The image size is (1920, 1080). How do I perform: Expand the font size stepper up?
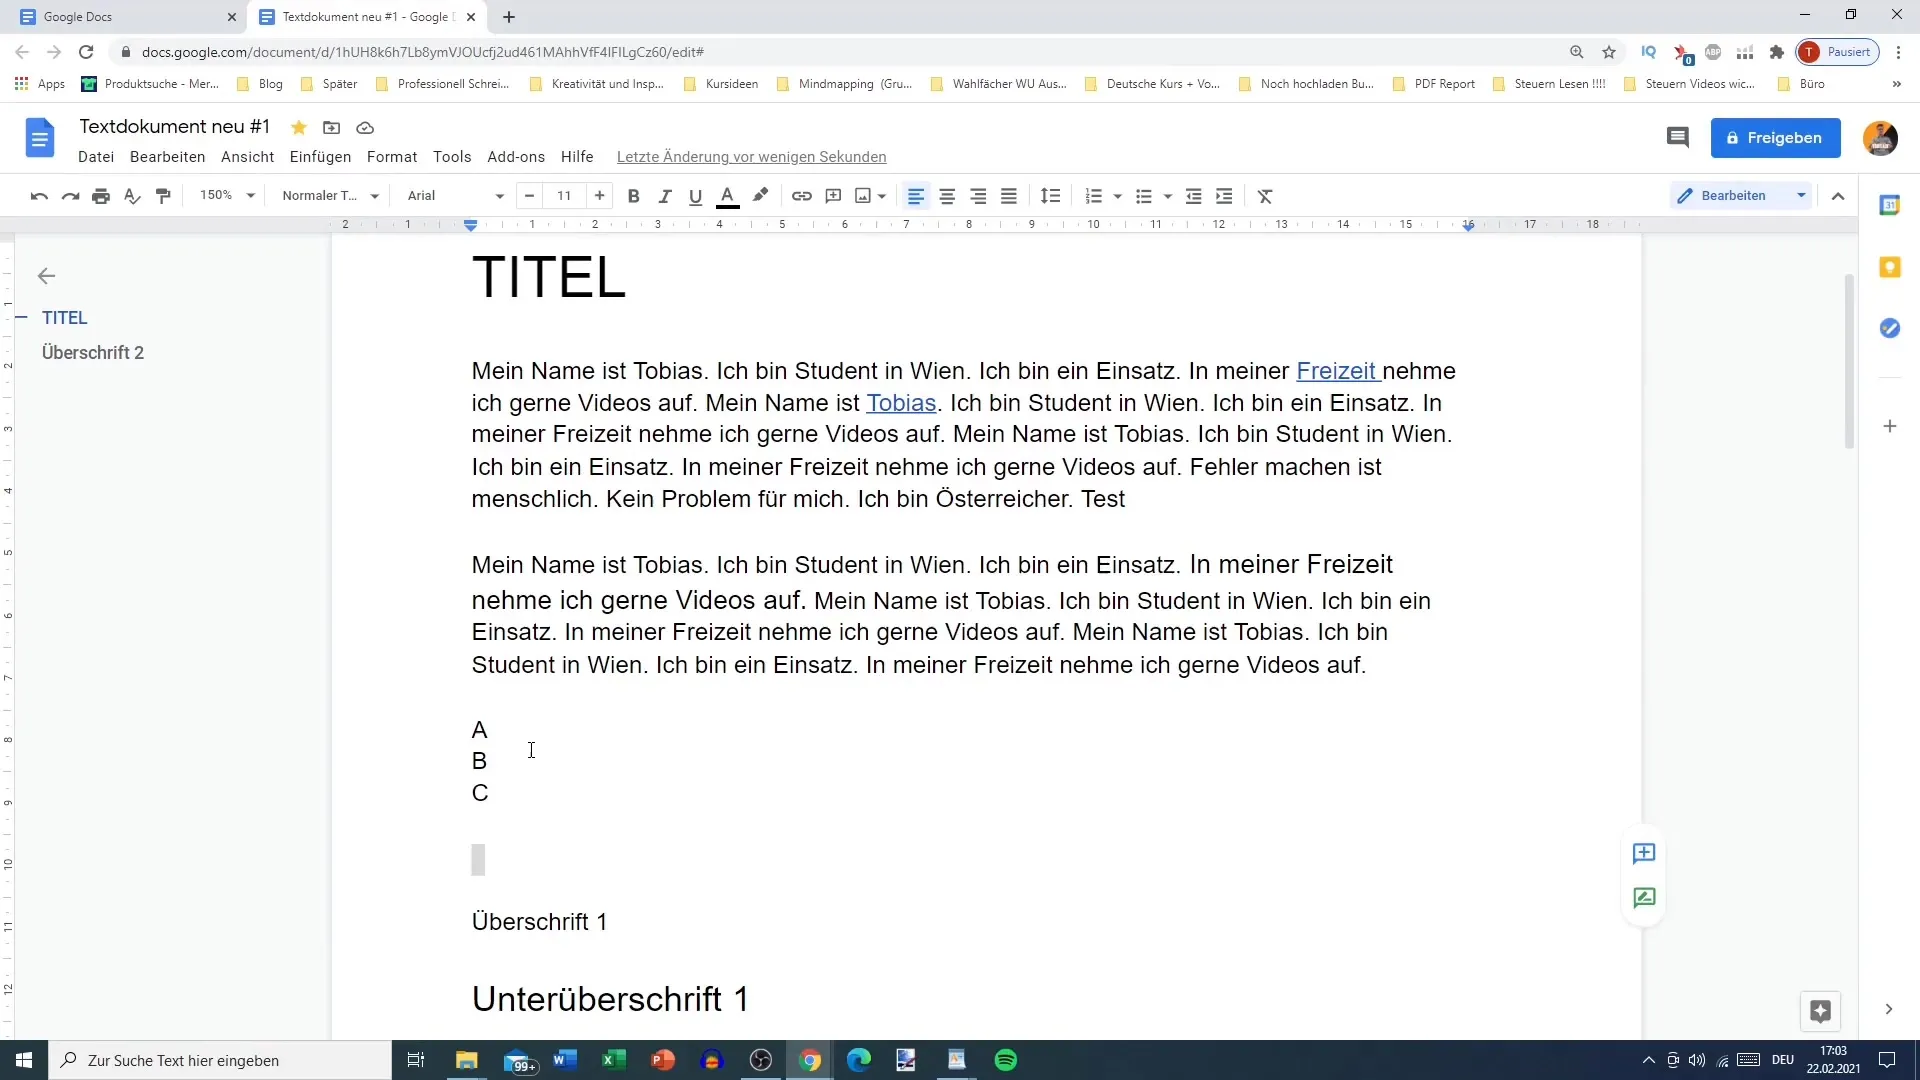(599, 195)
